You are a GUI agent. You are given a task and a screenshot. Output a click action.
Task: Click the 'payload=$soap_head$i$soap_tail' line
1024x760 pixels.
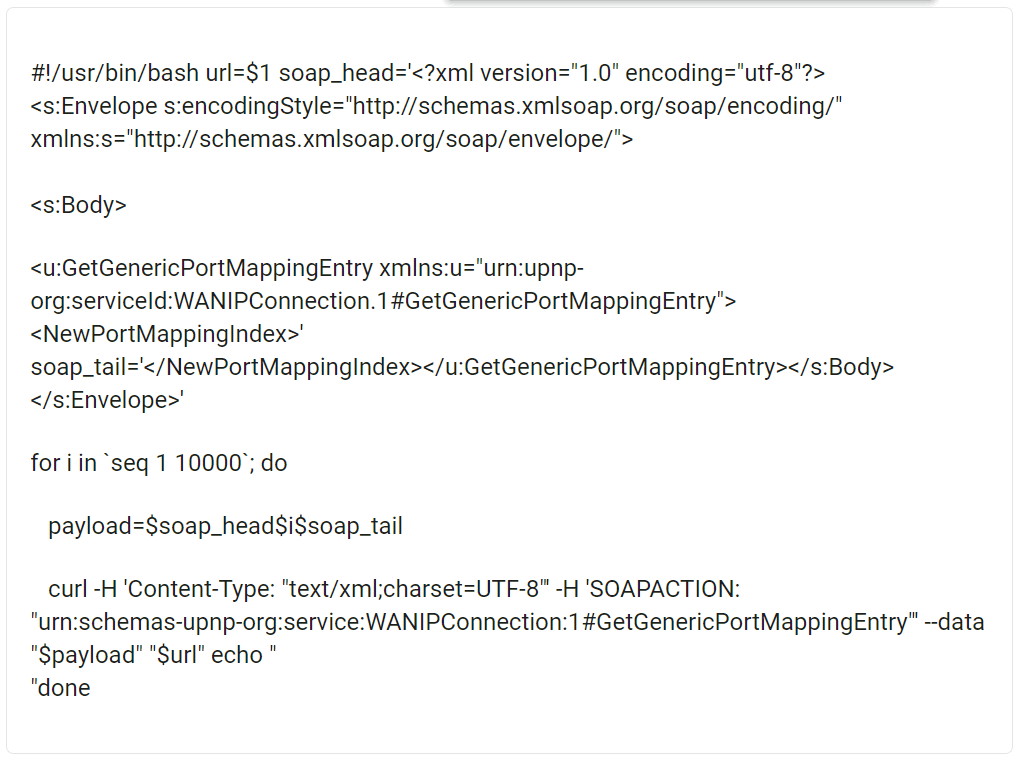(x=225, y=526)
